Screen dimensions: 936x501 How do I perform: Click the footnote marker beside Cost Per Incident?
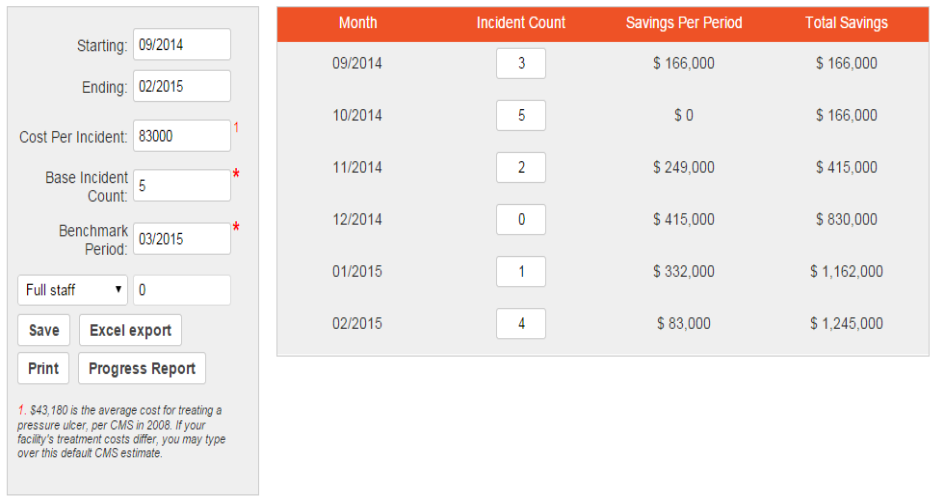(x=236, y=127)
